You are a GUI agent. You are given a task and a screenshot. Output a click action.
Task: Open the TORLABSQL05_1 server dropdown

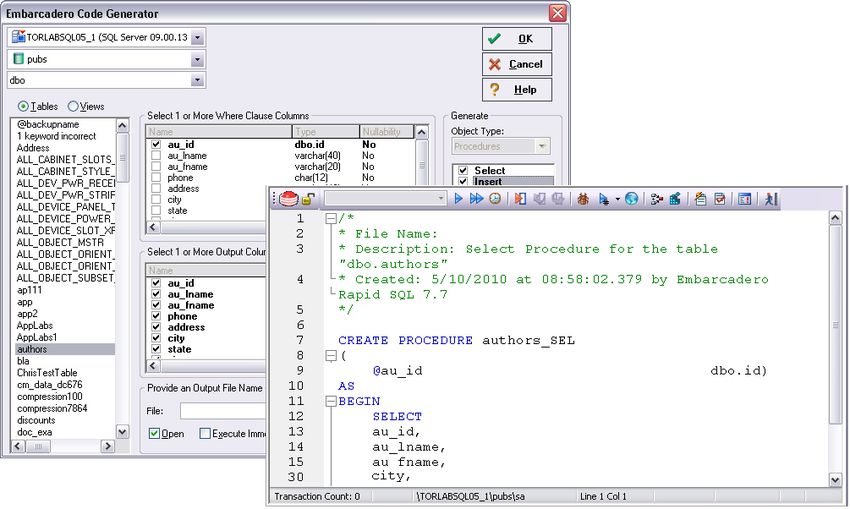198,37
